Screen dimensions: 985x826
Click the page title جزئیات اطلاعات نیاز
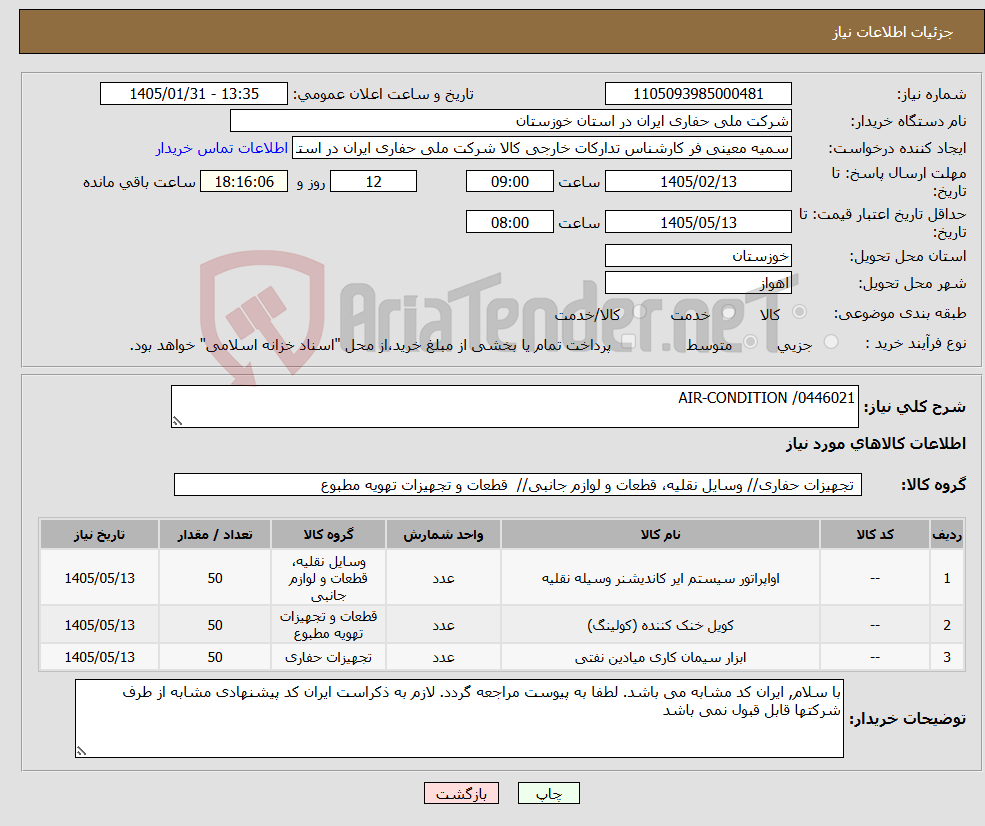[x=893, y=32]
